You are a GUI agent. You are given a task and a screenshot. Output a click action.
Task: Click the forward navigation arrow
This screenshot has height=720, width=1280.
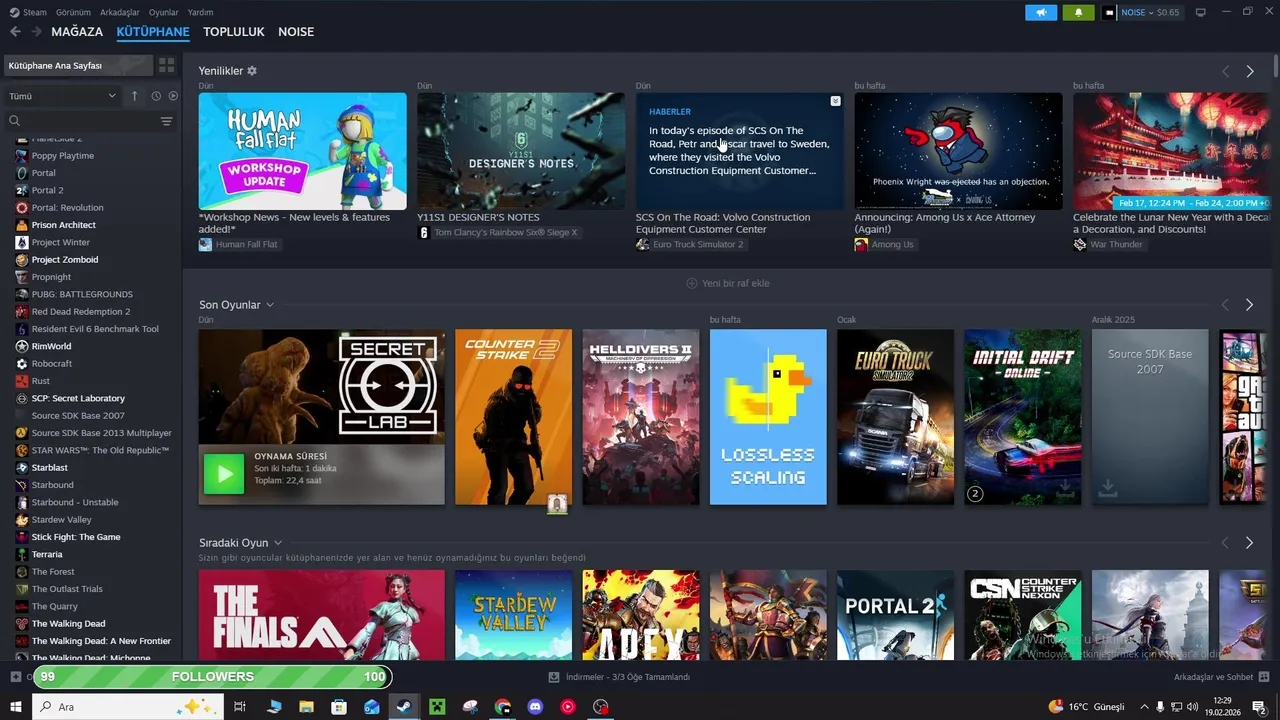(37, 32)
